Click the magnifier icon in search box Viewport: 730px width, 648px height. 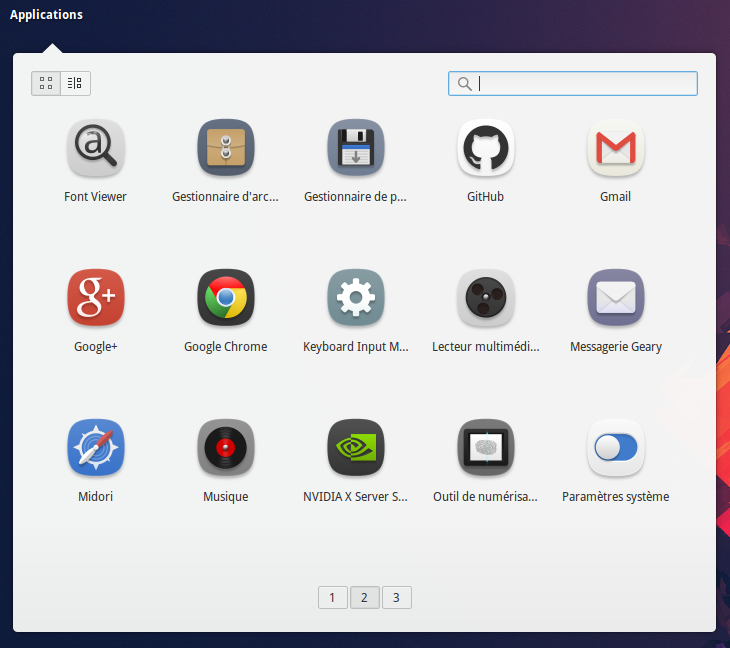(464, 84)
